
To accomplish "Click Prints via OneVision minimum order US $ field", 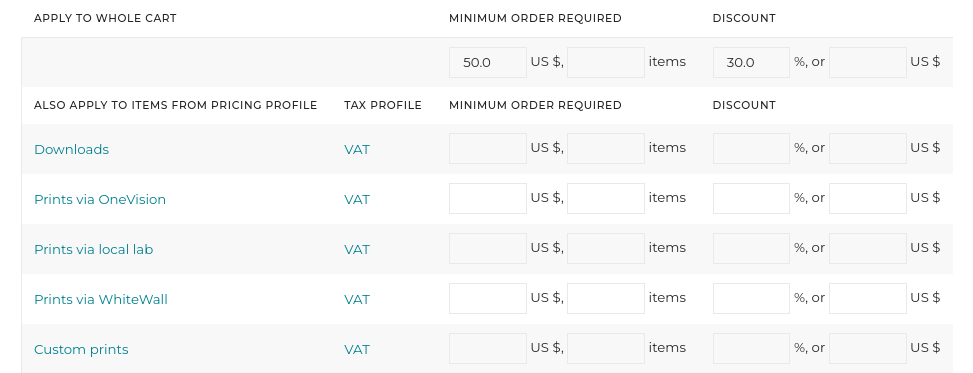I will pyautogui.click(x=488, y=199).
